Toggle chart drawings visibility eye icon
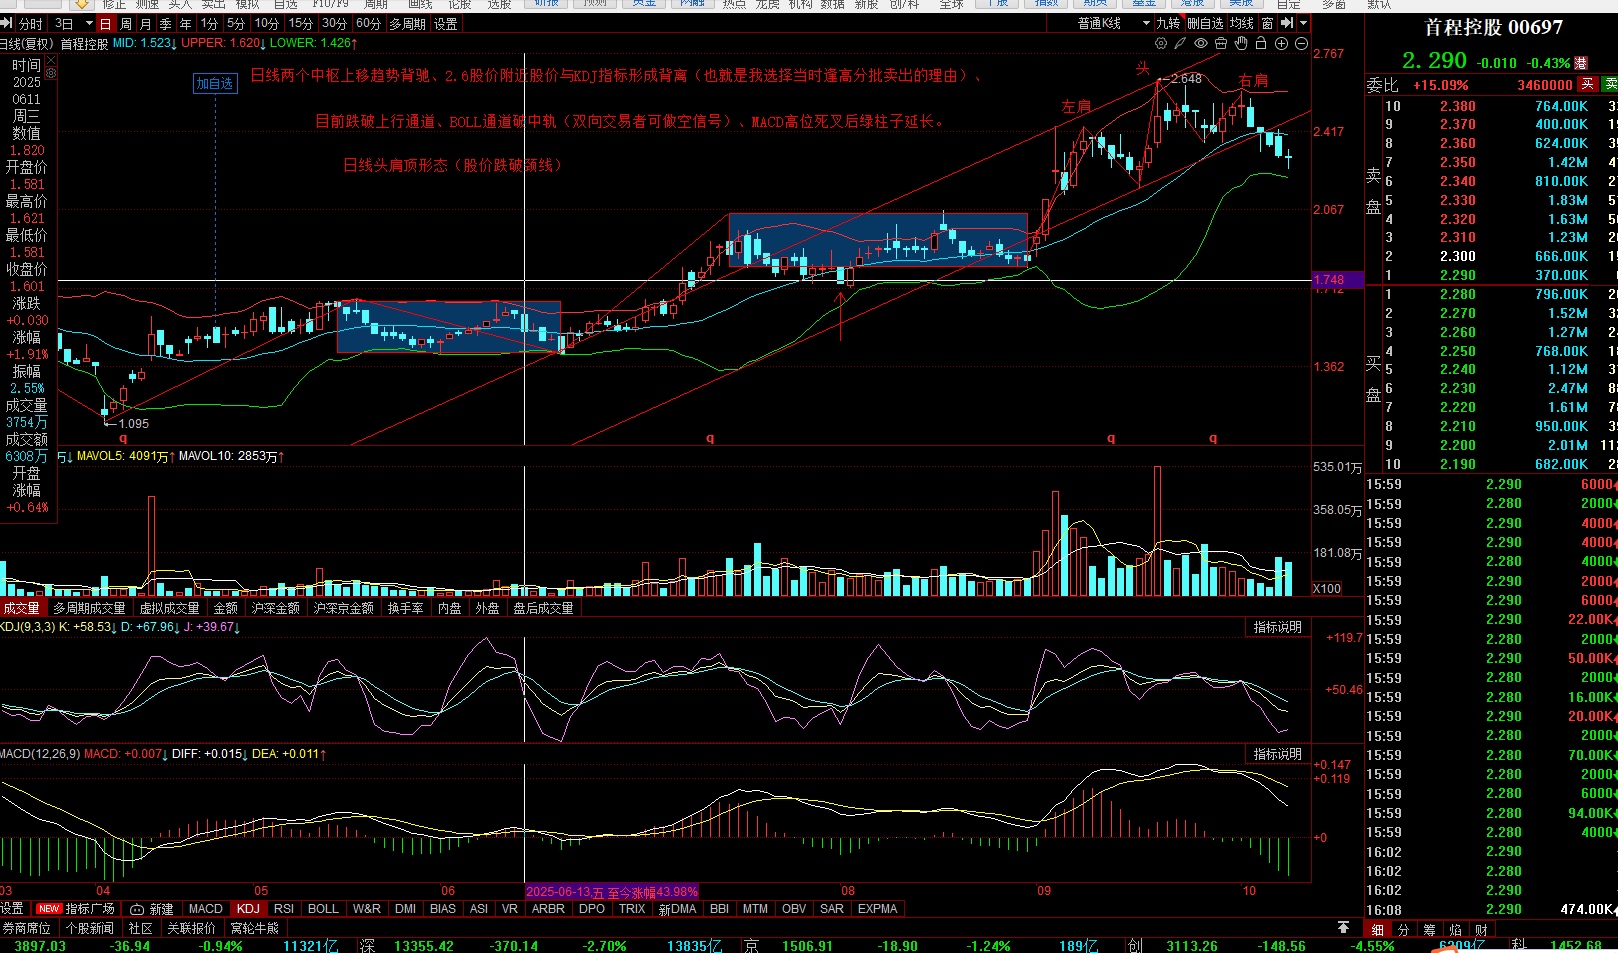This screenshot has width=1618, height=953. [1201, 44]
